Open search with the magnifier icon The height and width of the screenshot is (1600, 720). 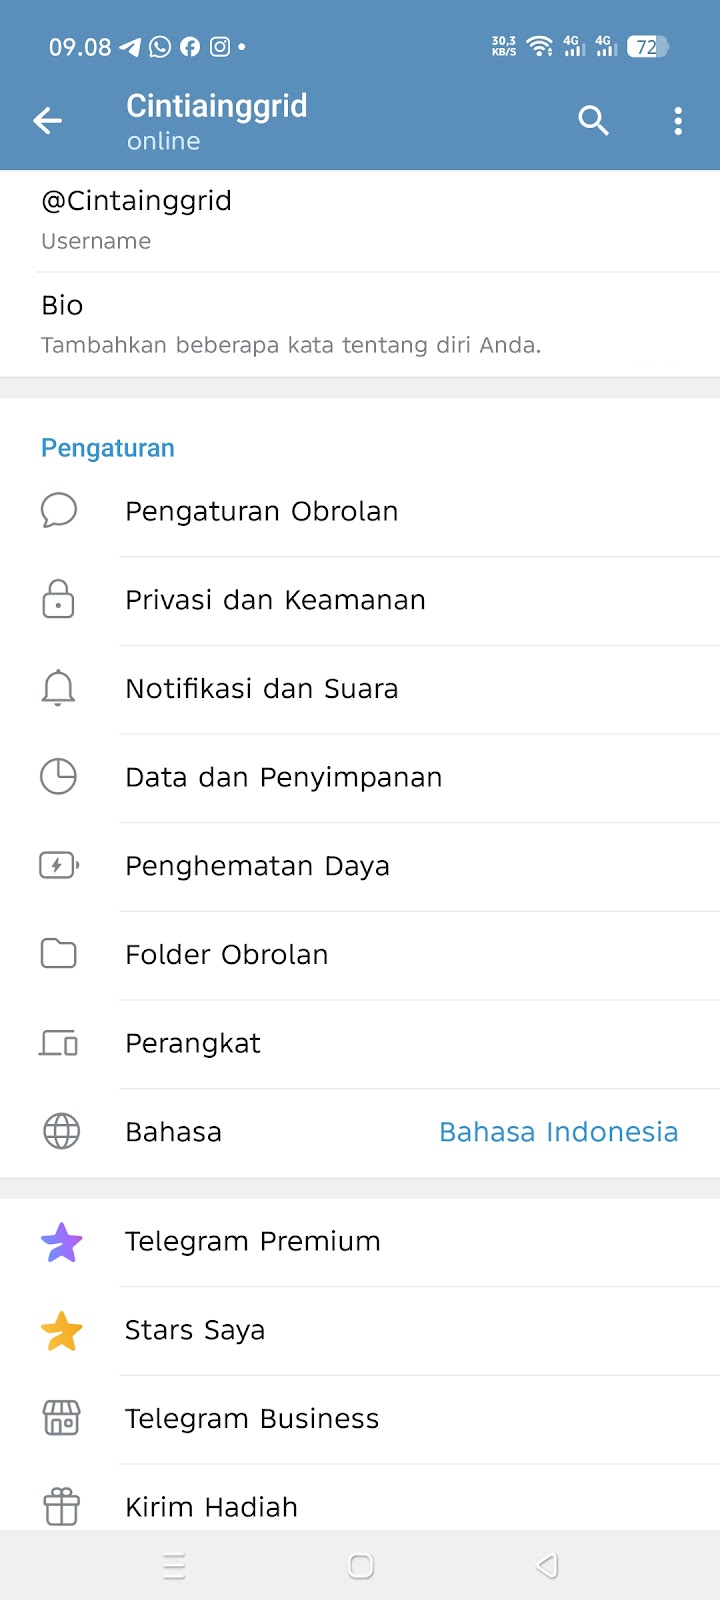(x=593, y=121)
